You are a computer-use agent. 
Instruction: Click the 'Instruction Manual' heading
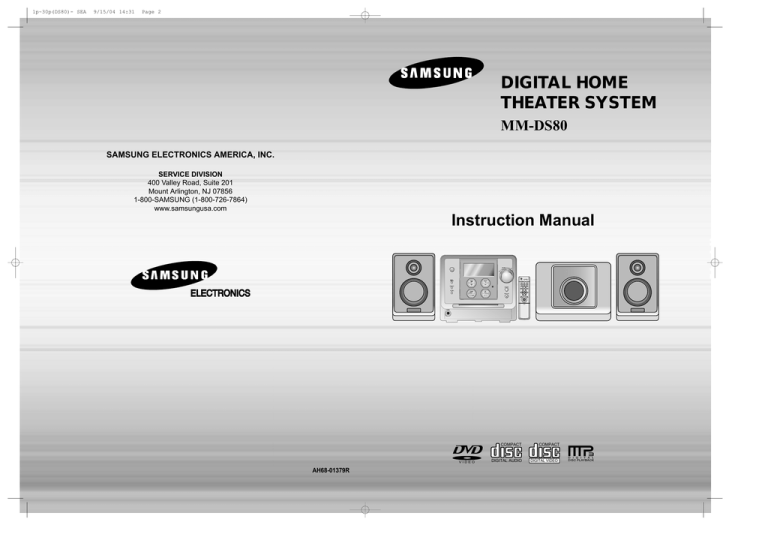(523, 220)
